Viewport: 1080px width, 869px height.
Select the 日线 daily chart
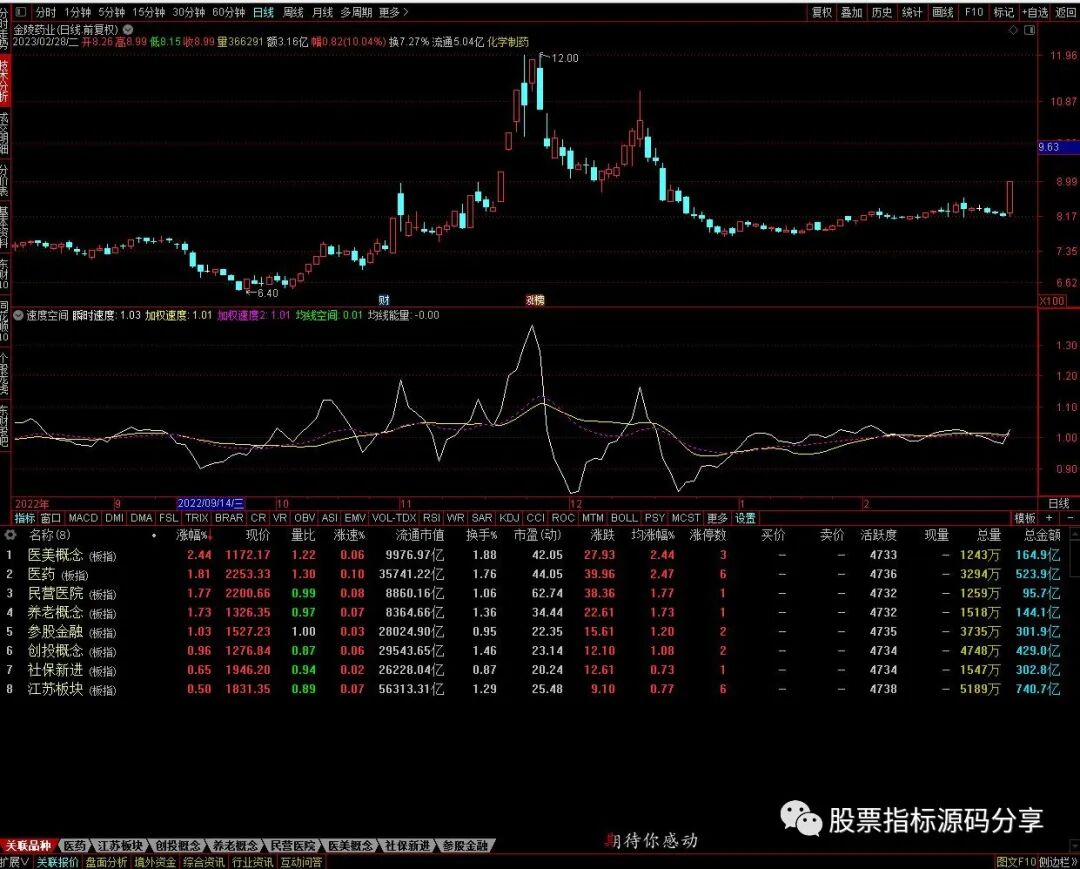pyautogui.click(x=263, y=12)
